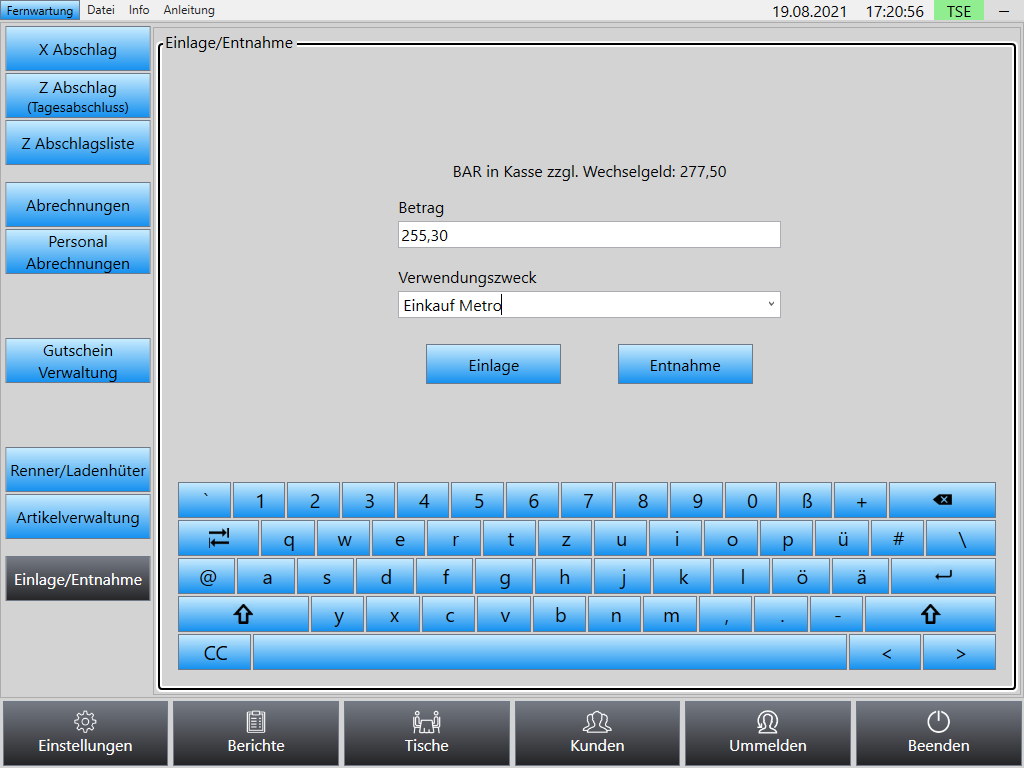The height and width of the screenshot is (768, 1024).
Task: Select Ummelden switch user icon
Action: [767, 733]
